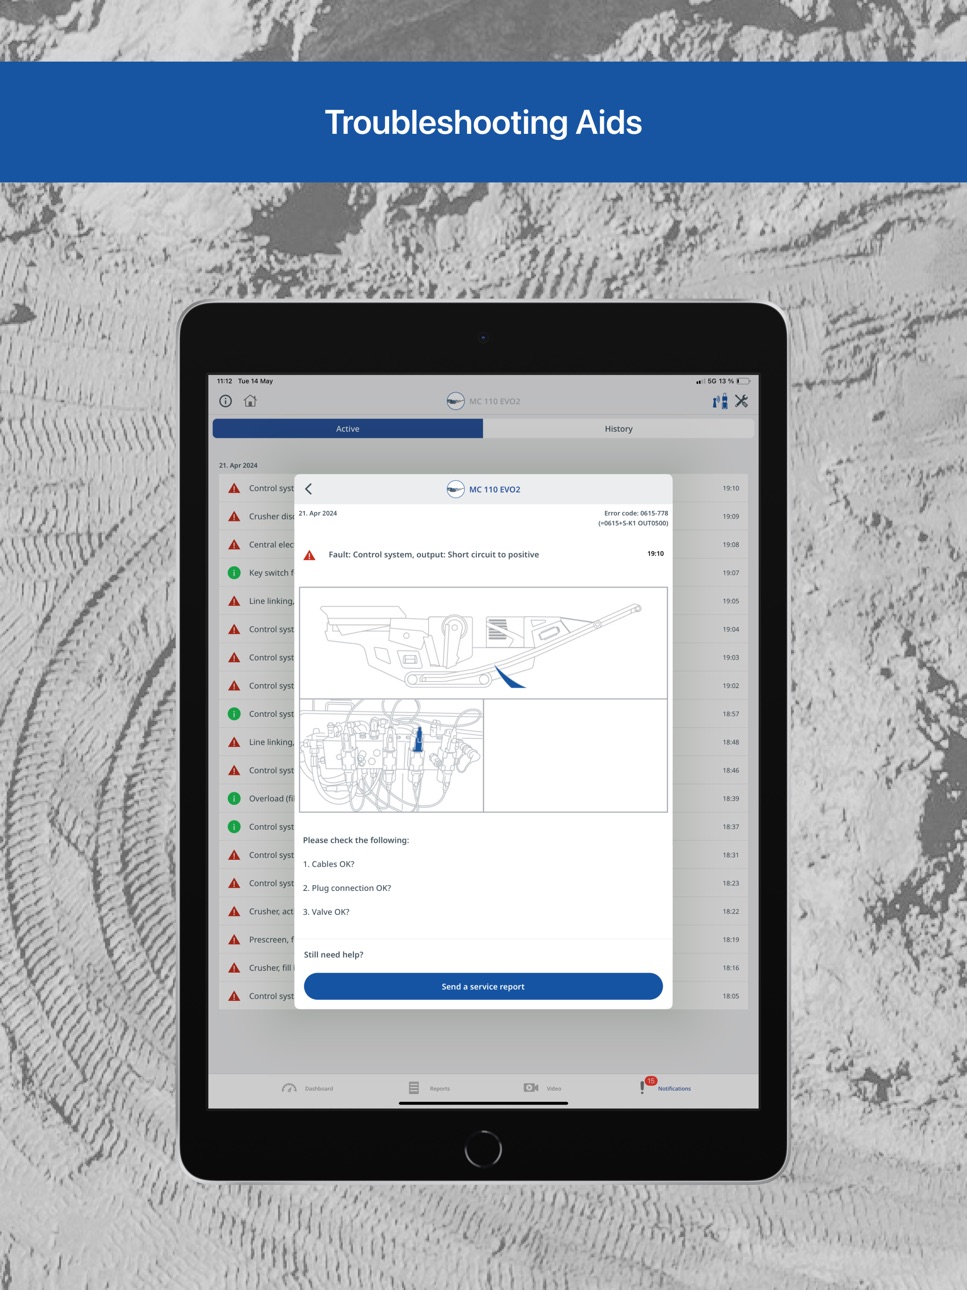Tap the warning icon of the Central elec row
Image resolution: width=967 pixels, height=1290 pixels.
[x=234, y=545]
